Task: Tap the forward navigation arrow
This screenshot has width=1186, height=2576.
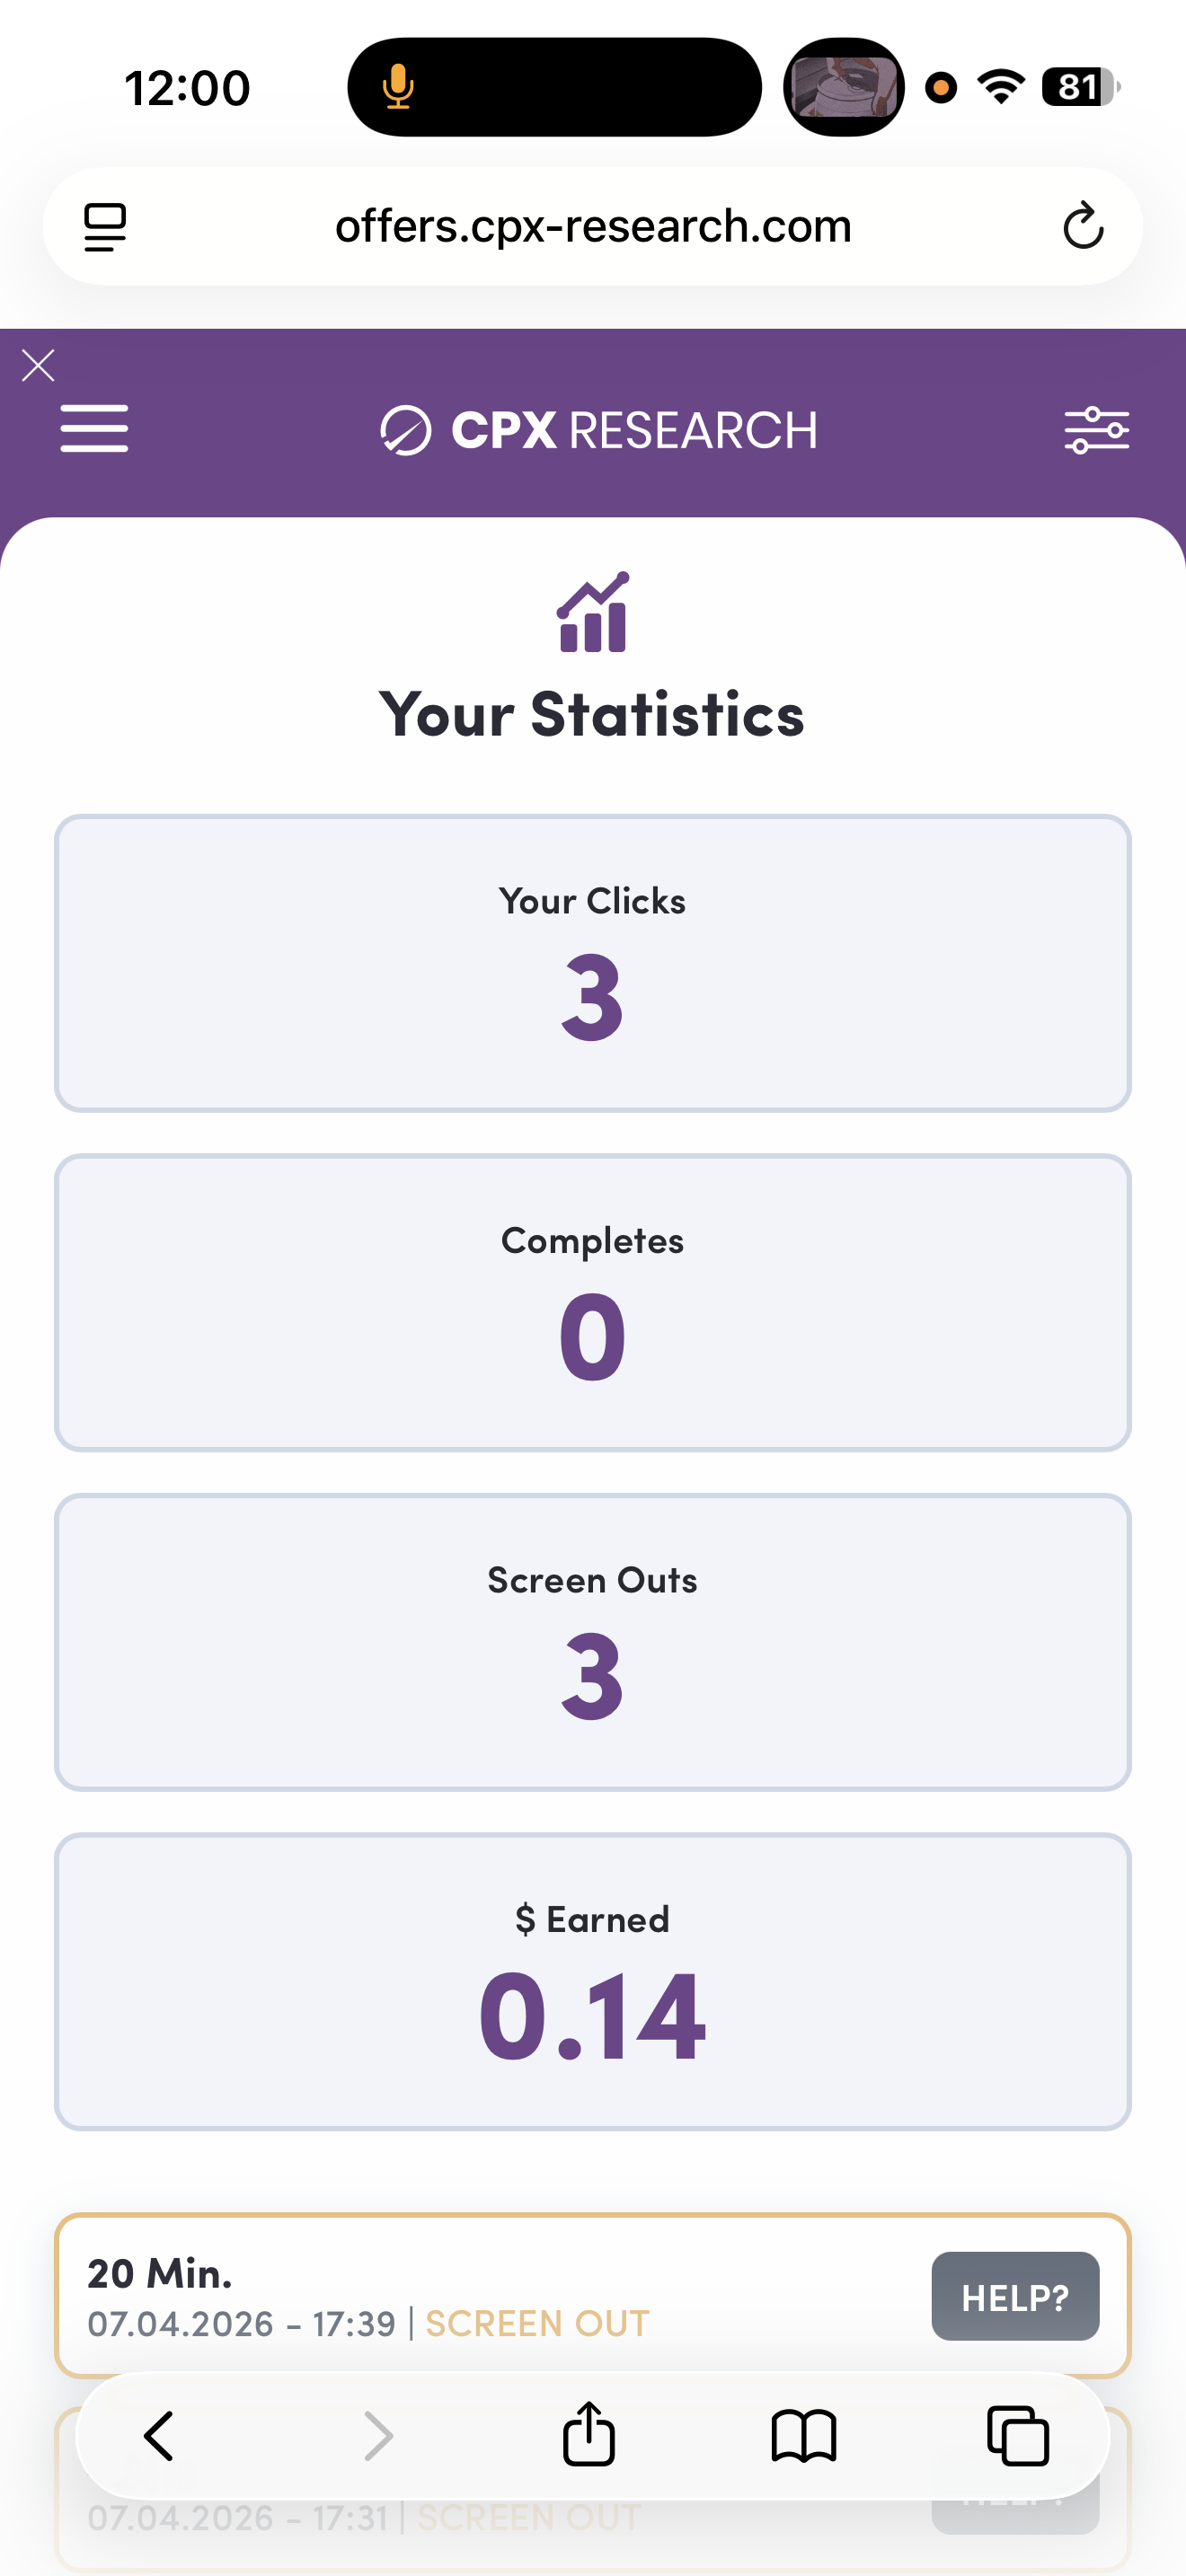Action: pyautogui.click(x=377, y=2435)
